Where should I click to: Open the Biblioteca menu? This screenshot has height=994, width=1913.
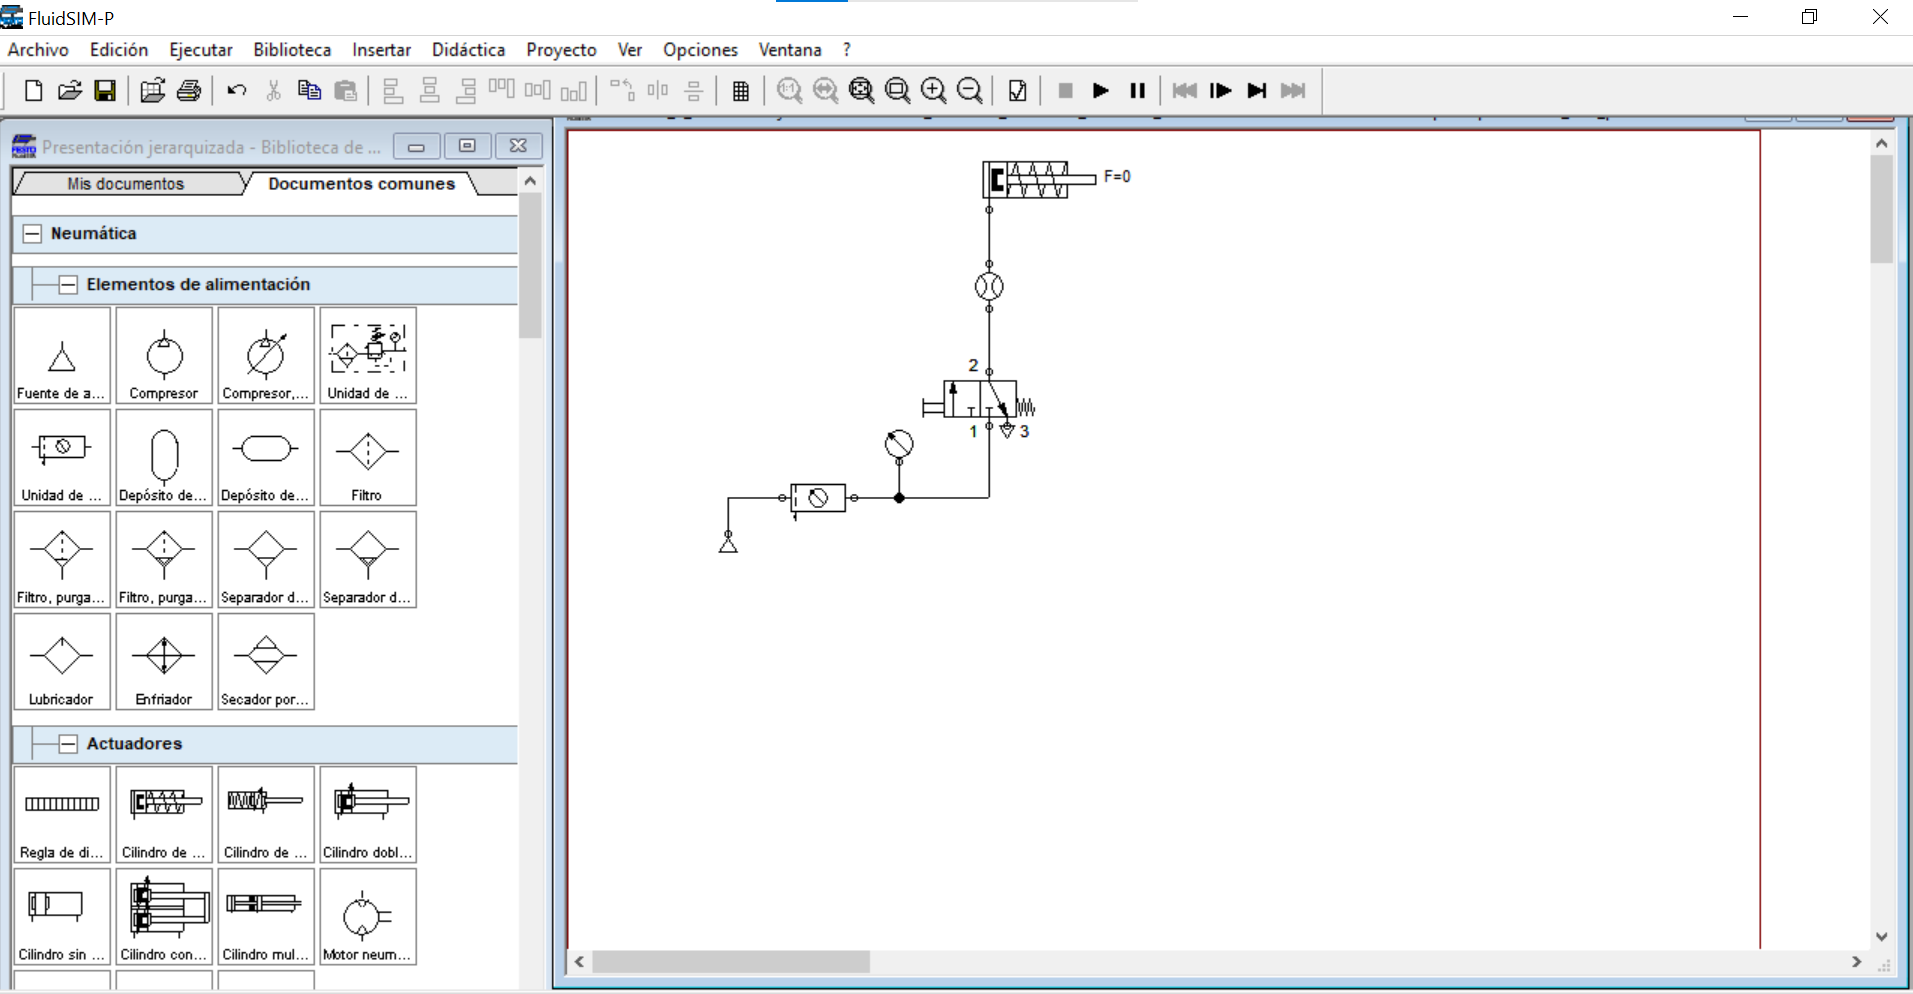[x=291, y=50]
